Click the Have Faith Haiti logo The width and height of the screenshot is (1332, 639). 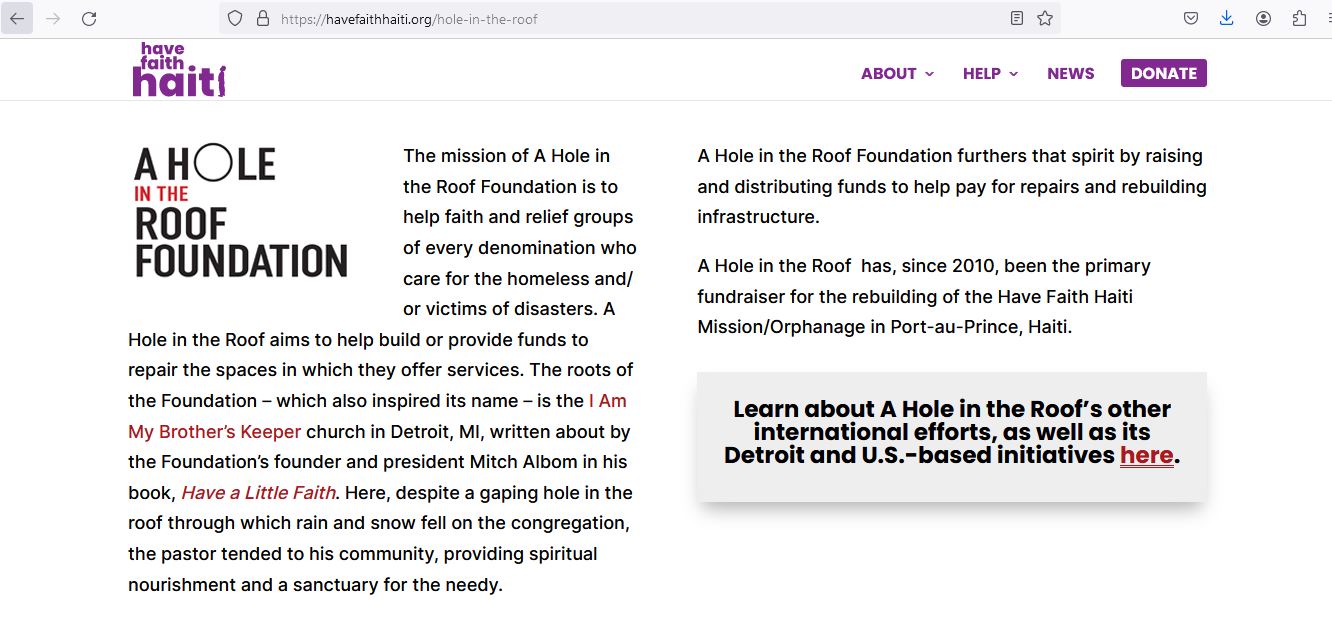coord(179,70)
